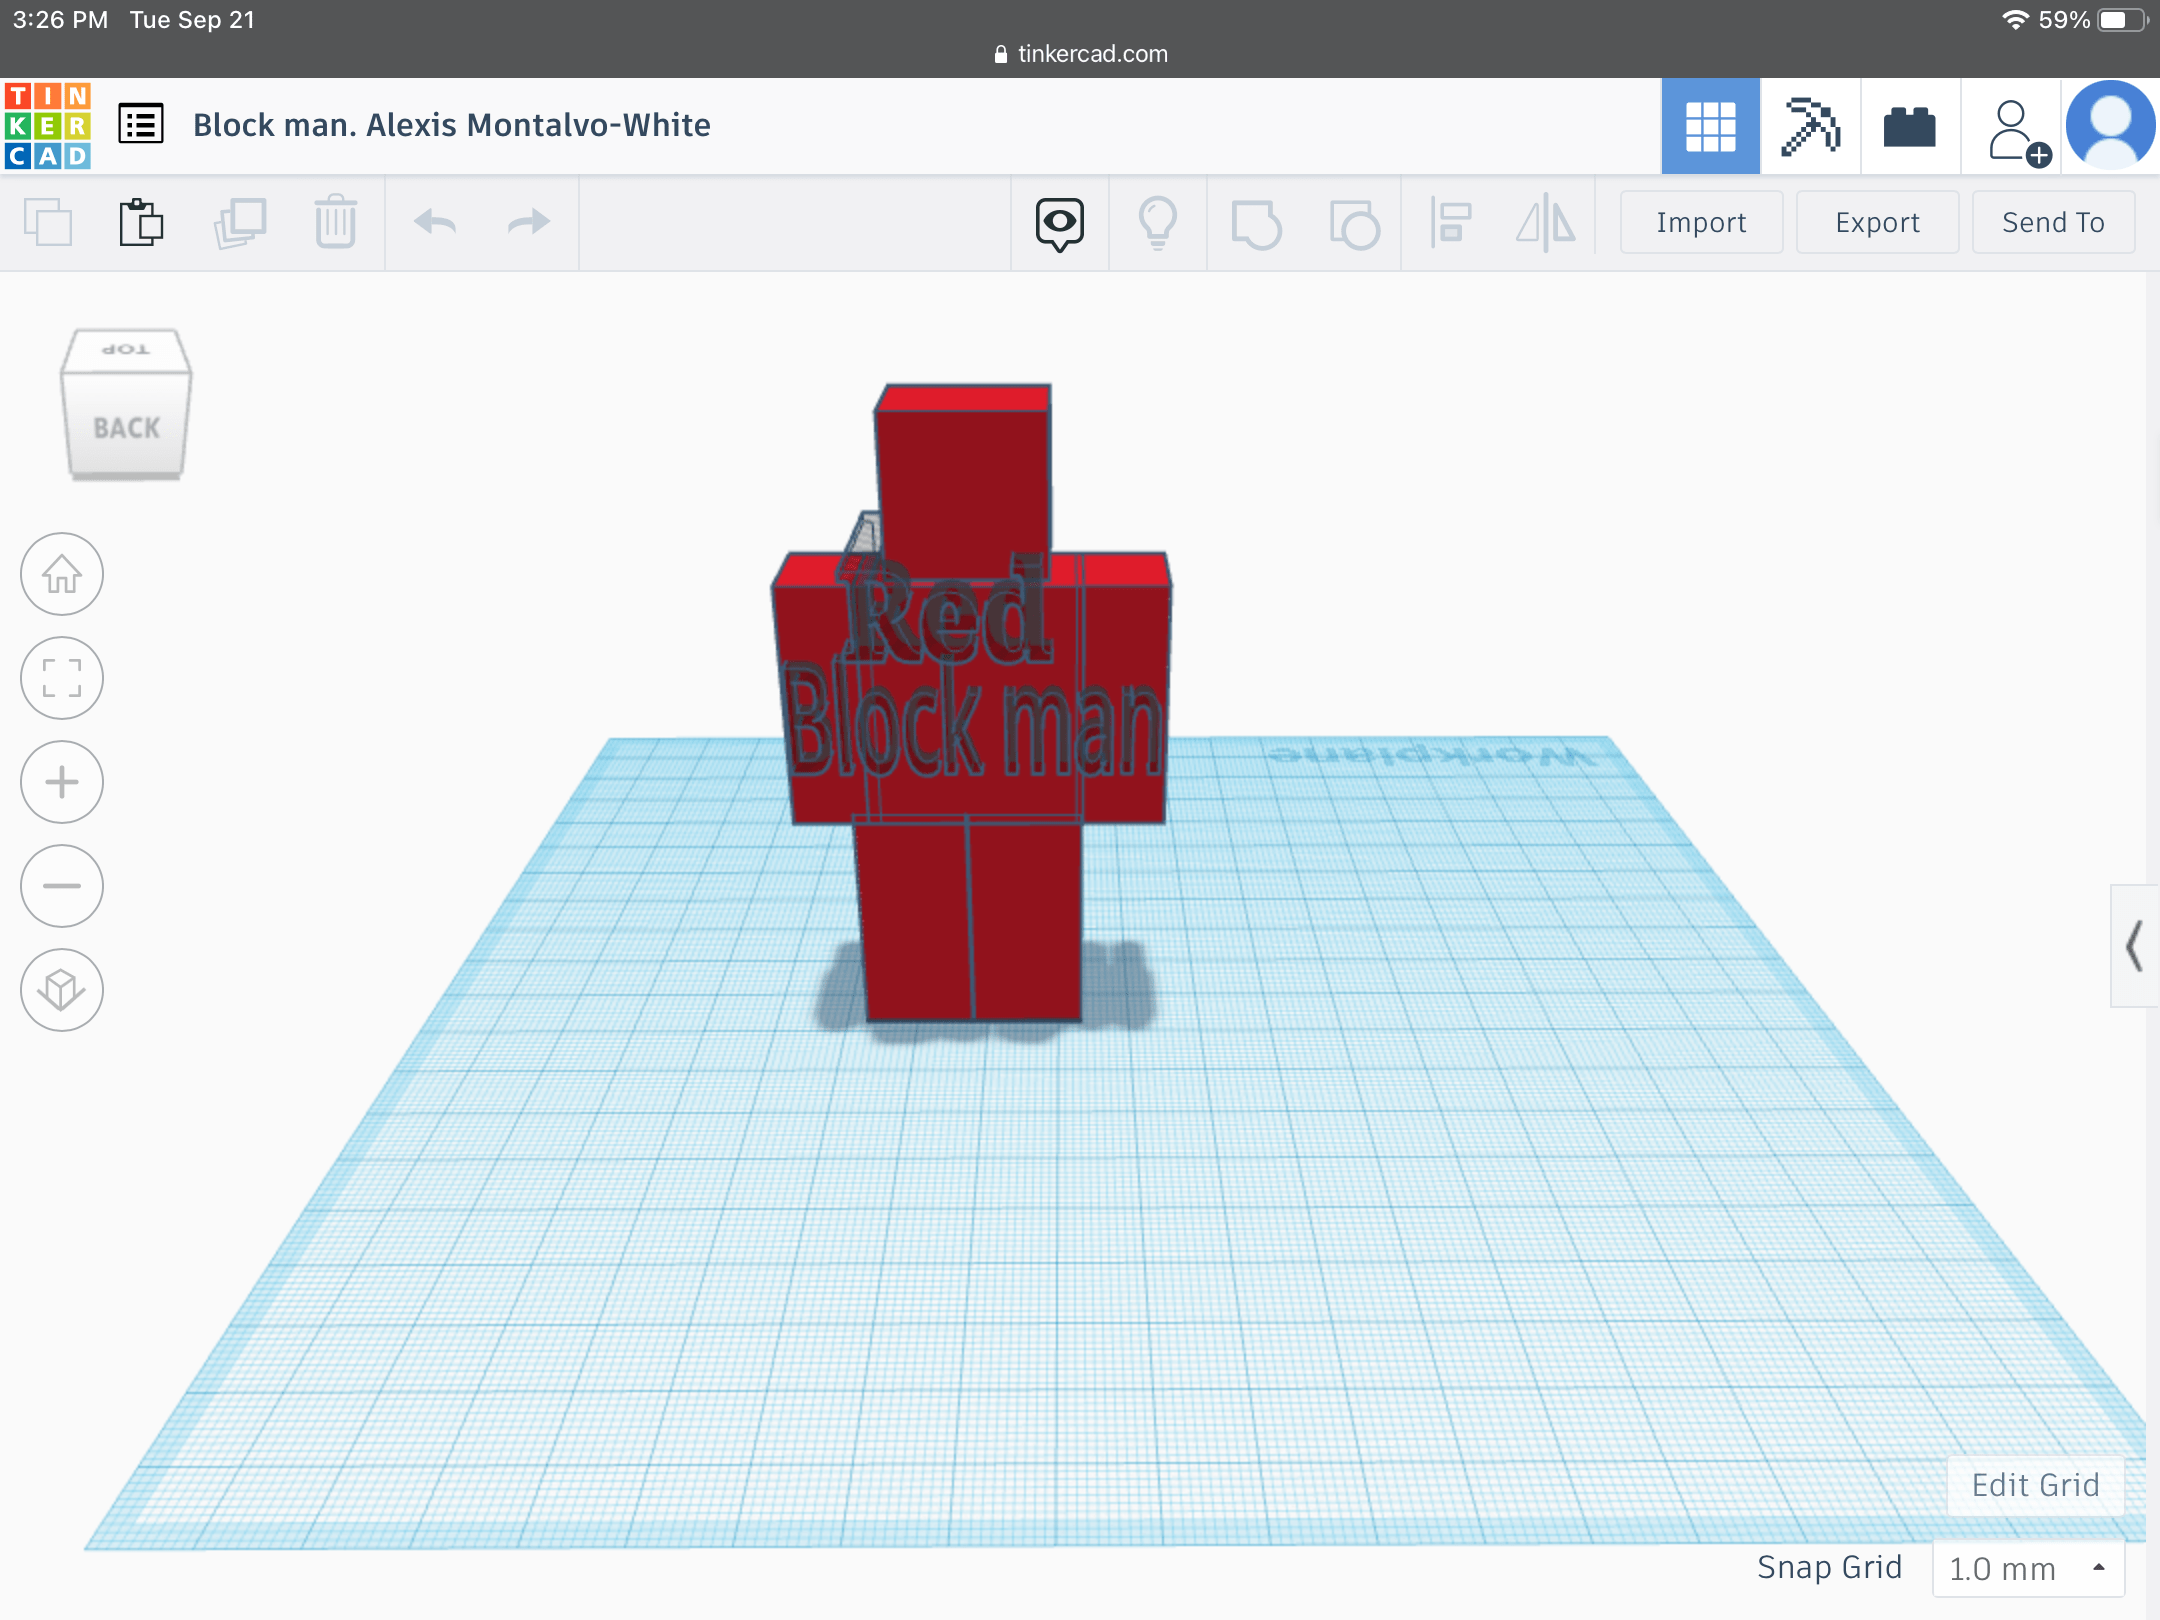Expand the shapes panel with the chevron

[x=2136, y=948]
